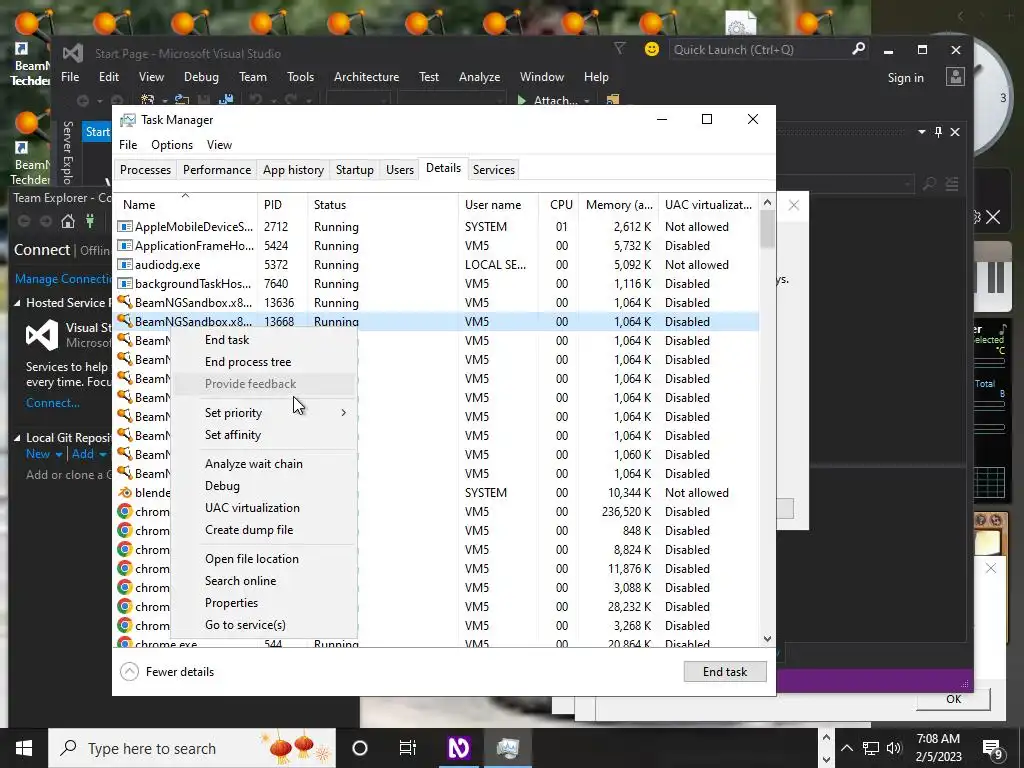
Task: Select BeamNGSandbox process with PID 13636
Action: (x=437, y=302)
